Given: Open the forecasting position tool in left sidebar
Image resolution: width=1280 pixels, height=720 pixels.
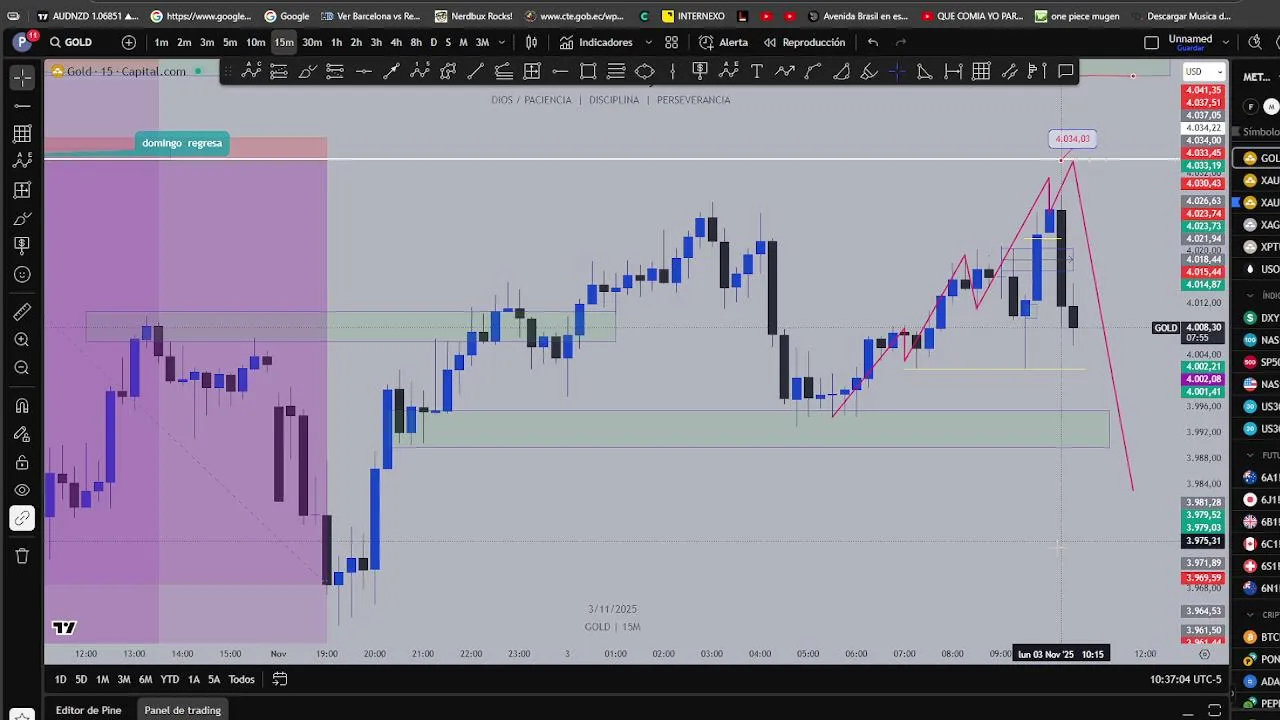Looking at the screenshot, I should (22, 190).
